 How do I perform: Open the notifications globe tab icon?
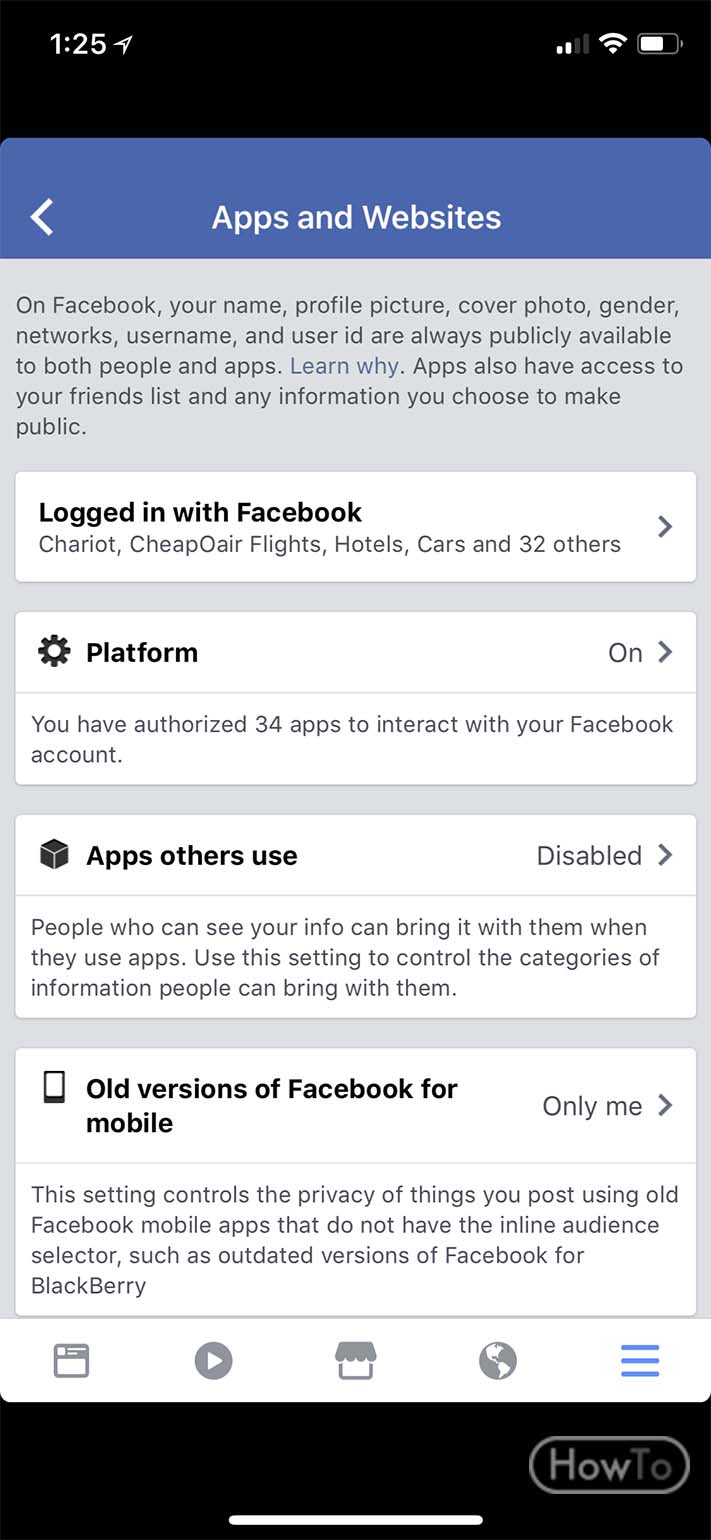497,1361
